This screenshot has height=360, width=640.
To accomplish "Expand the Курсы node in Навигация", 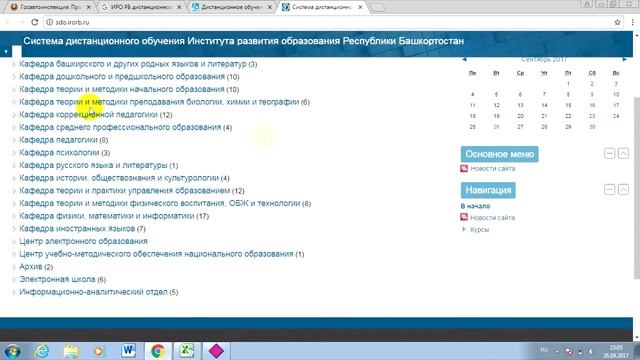I will pos(464,229).
